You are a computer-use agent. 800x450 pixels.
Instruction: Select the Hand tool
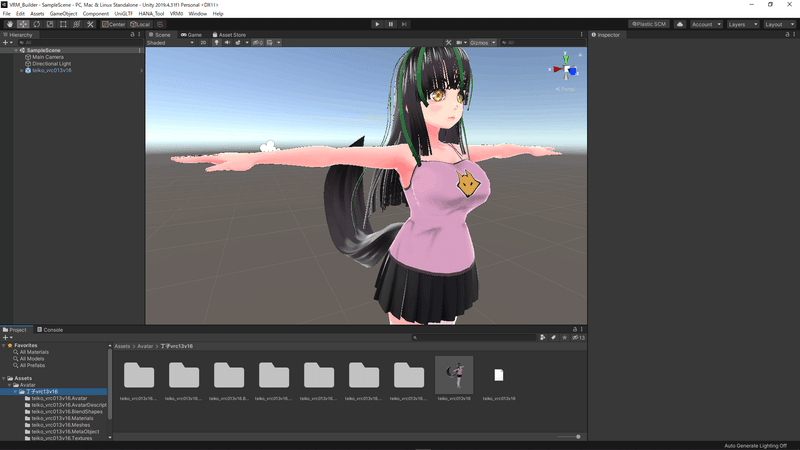click(x=10, y=24)
